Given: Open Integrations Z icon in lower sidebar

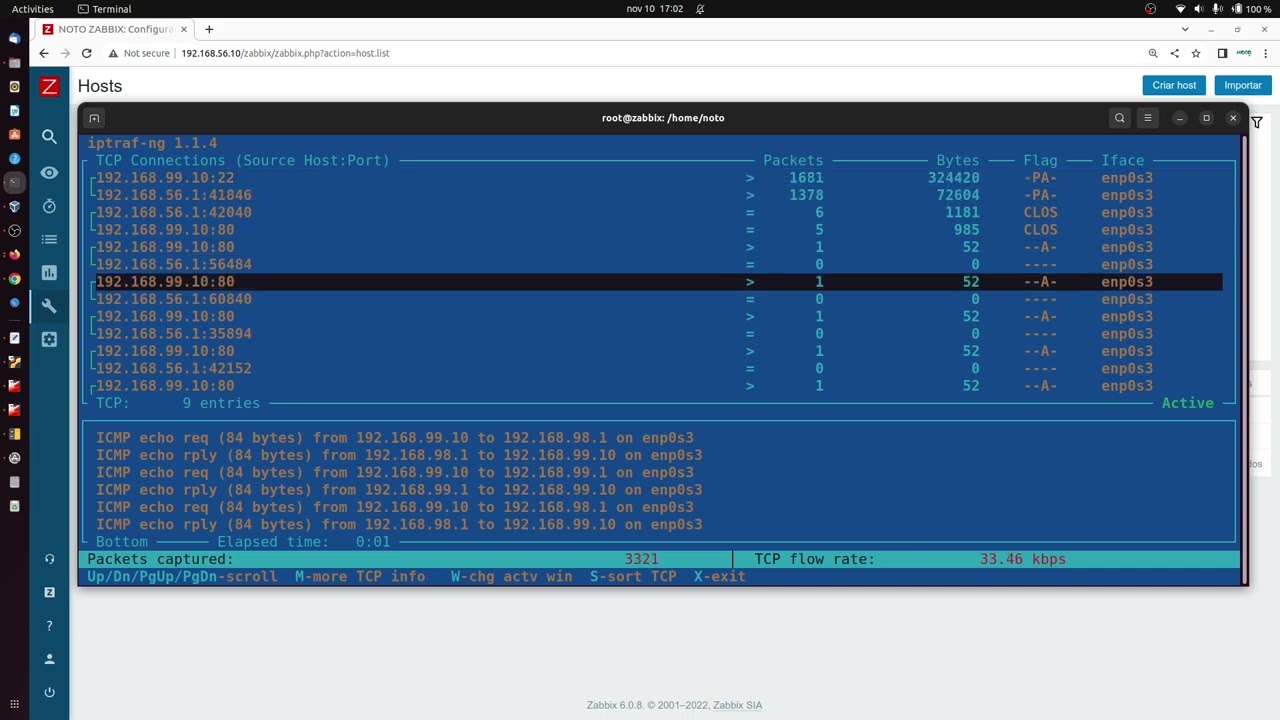Looking at the screenshot, I should click(x=49, y=592).
